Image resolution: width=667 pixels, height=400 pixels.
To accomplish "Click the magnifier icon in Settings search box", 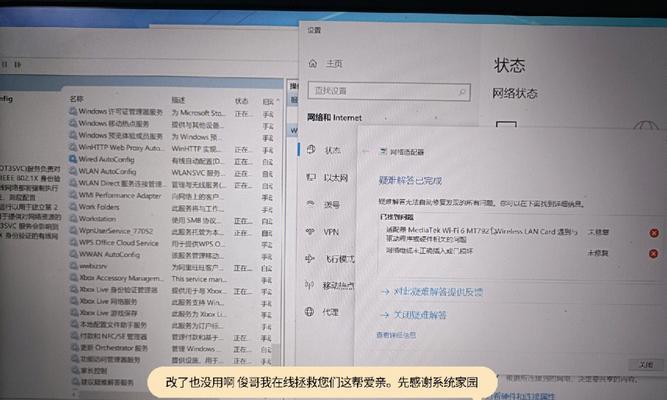I will (462, 91).
